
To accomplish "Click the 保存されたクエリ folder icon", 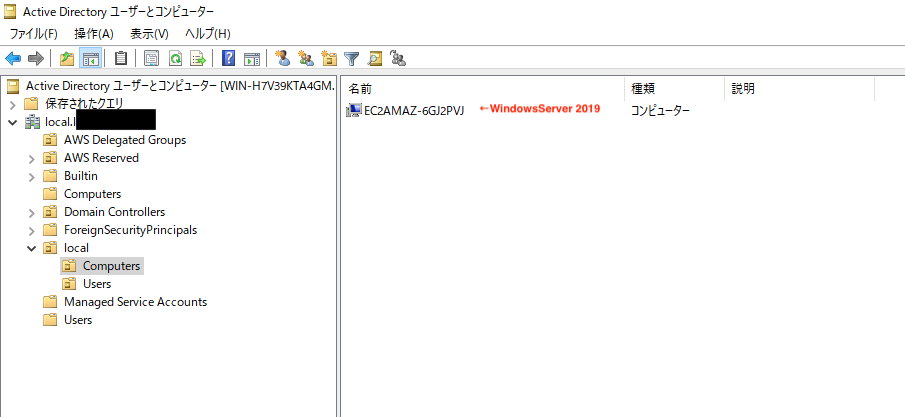I will 31,104.
